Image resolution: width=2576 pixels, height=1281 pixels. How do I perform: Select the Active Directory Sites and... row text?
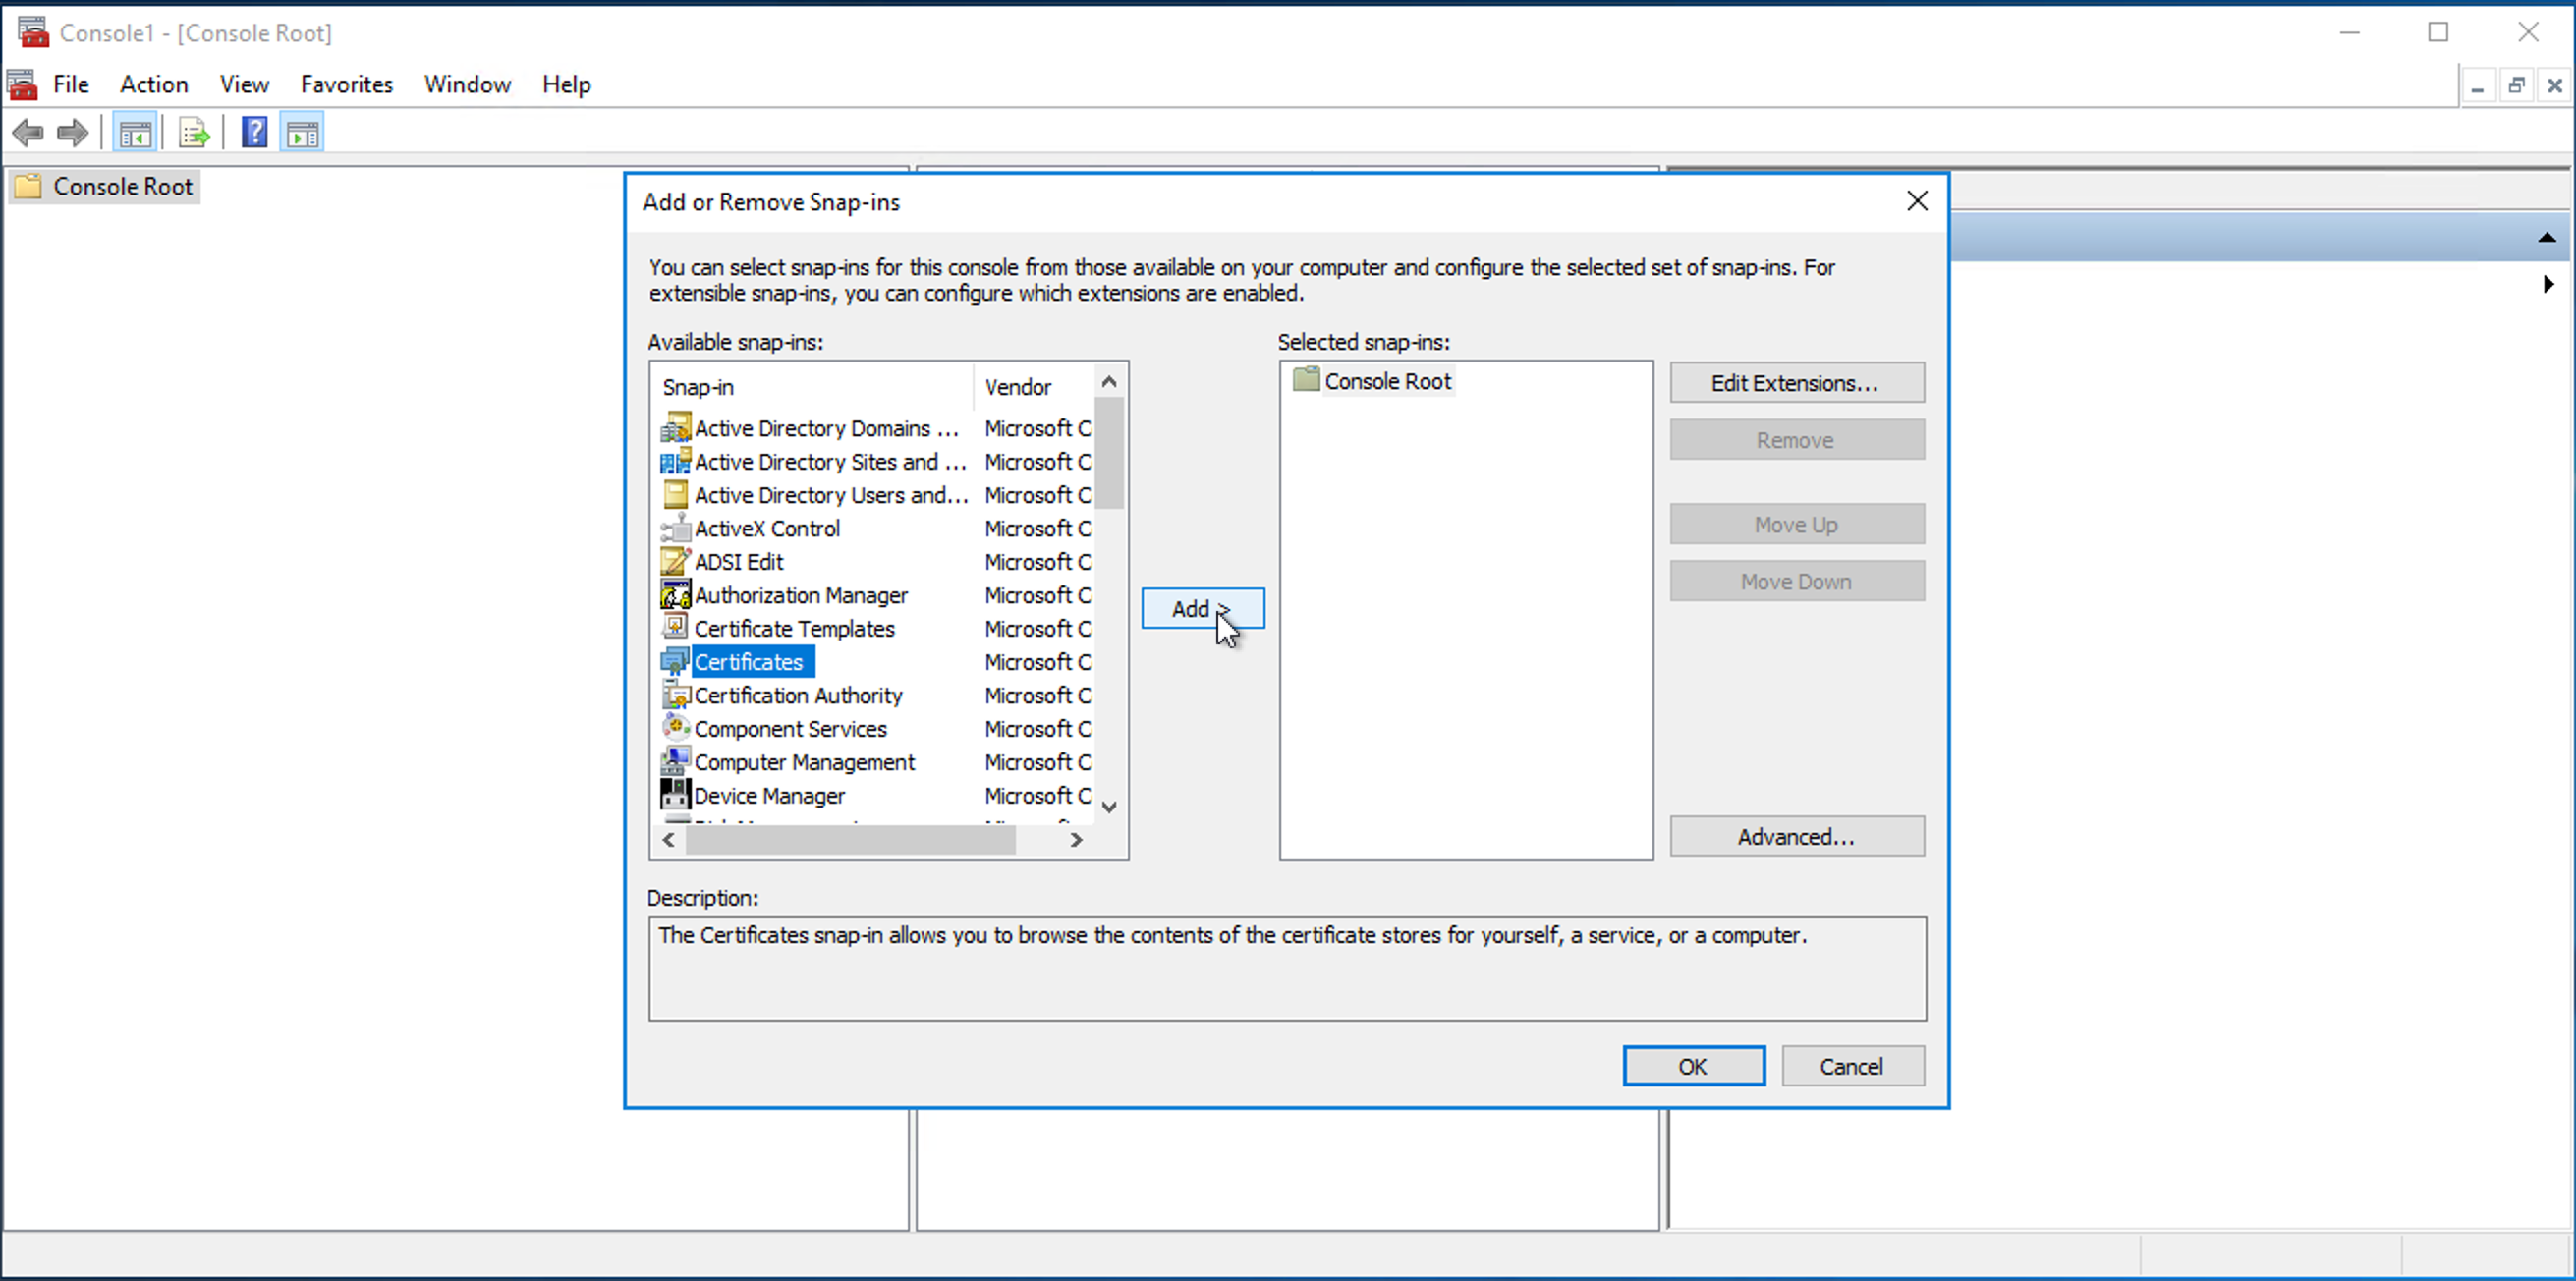pyautogui.click(x=831, y=462)
